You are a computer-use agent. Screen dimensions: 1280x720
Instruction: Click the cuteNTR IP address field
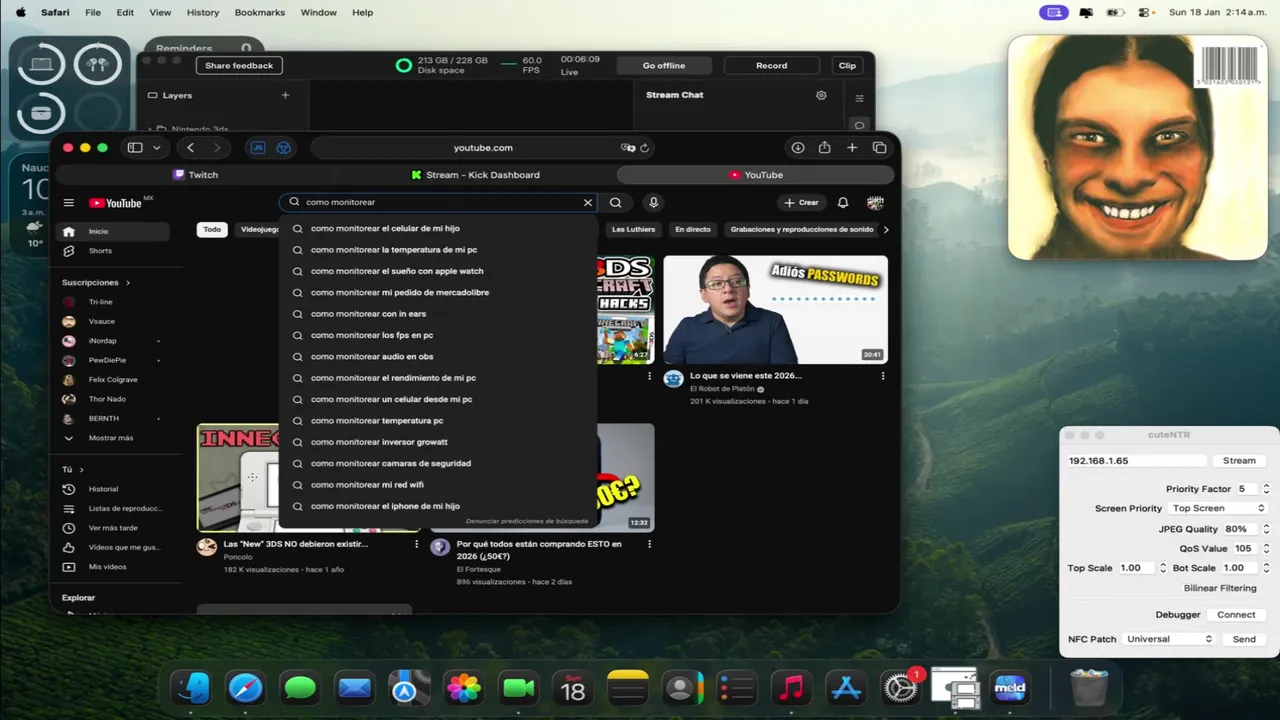(x=1136, y=461)
